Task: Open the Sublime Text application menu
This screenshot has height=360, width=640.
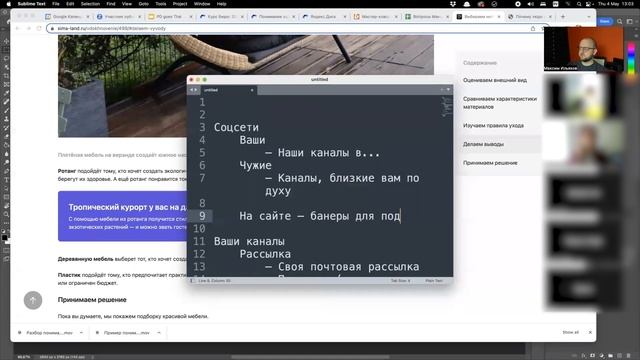Action: (31, 4)
